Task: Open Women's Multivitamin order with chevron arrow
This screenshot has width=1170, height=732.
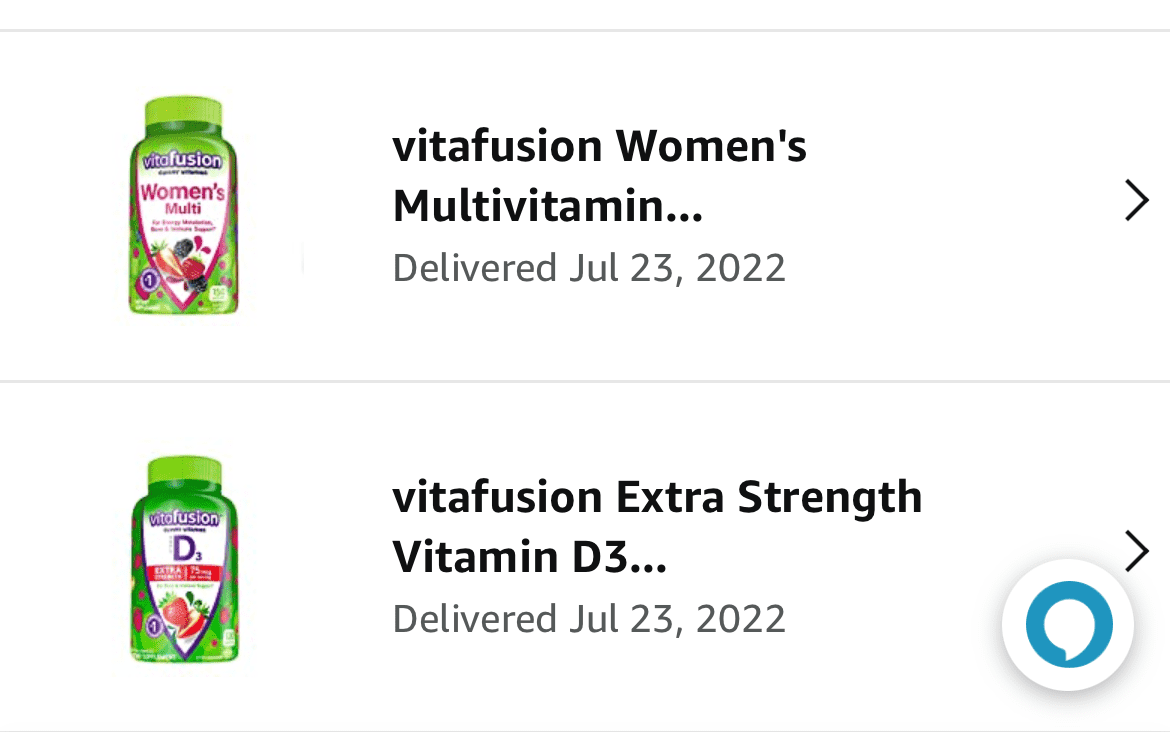Action: 1136,200
